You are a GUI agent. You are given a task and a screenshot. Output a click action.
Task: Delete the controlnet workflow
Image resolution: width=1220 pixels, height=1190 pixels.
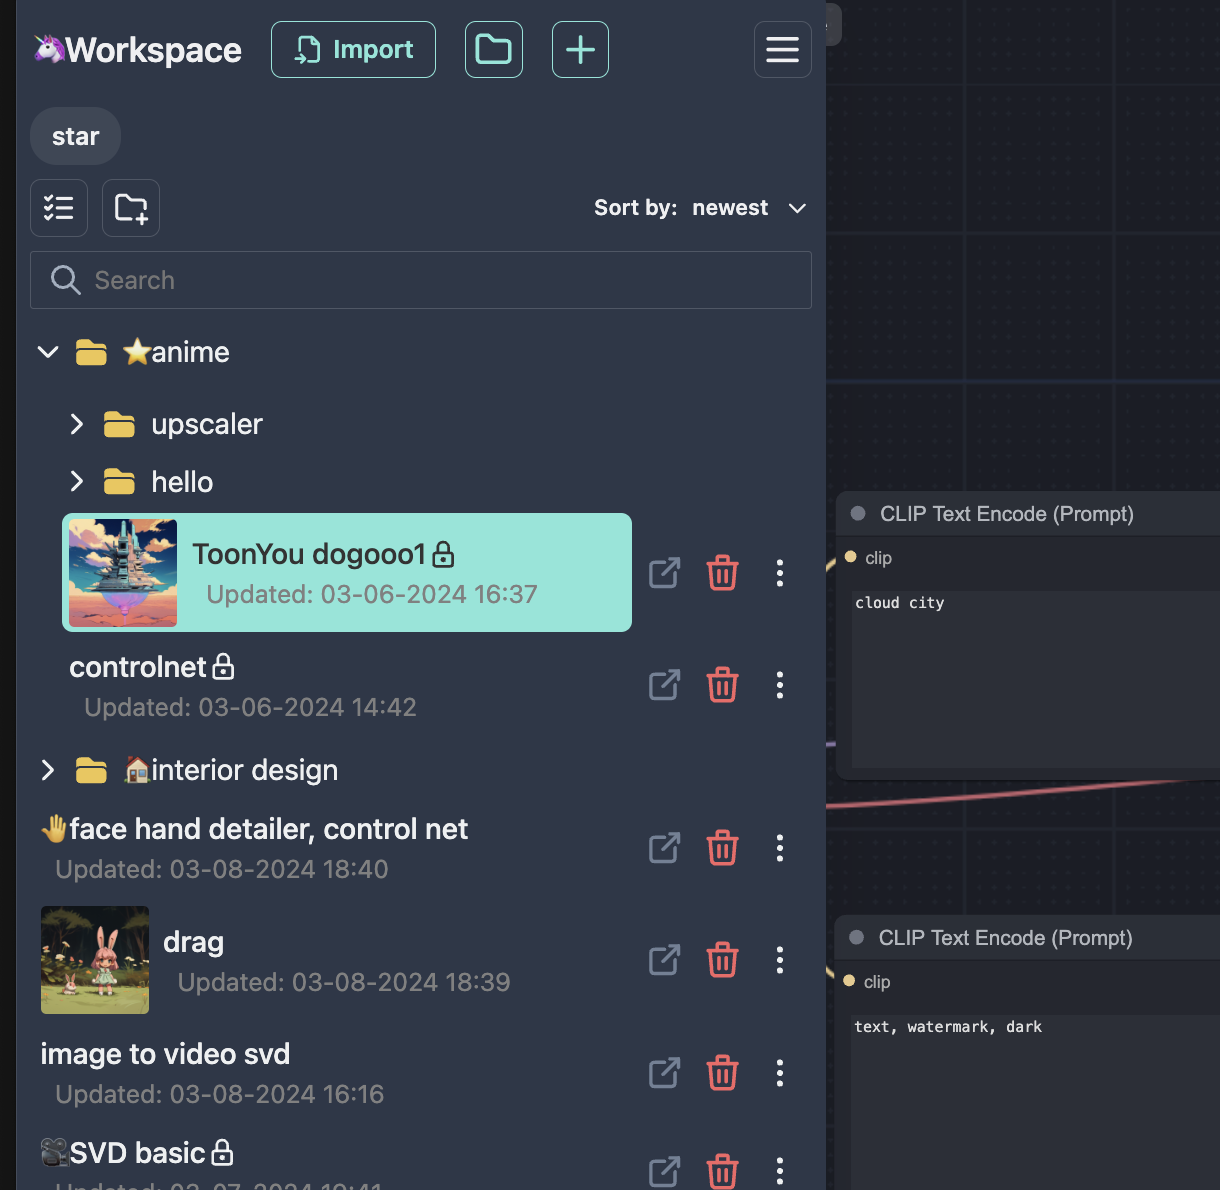(722, 685)
